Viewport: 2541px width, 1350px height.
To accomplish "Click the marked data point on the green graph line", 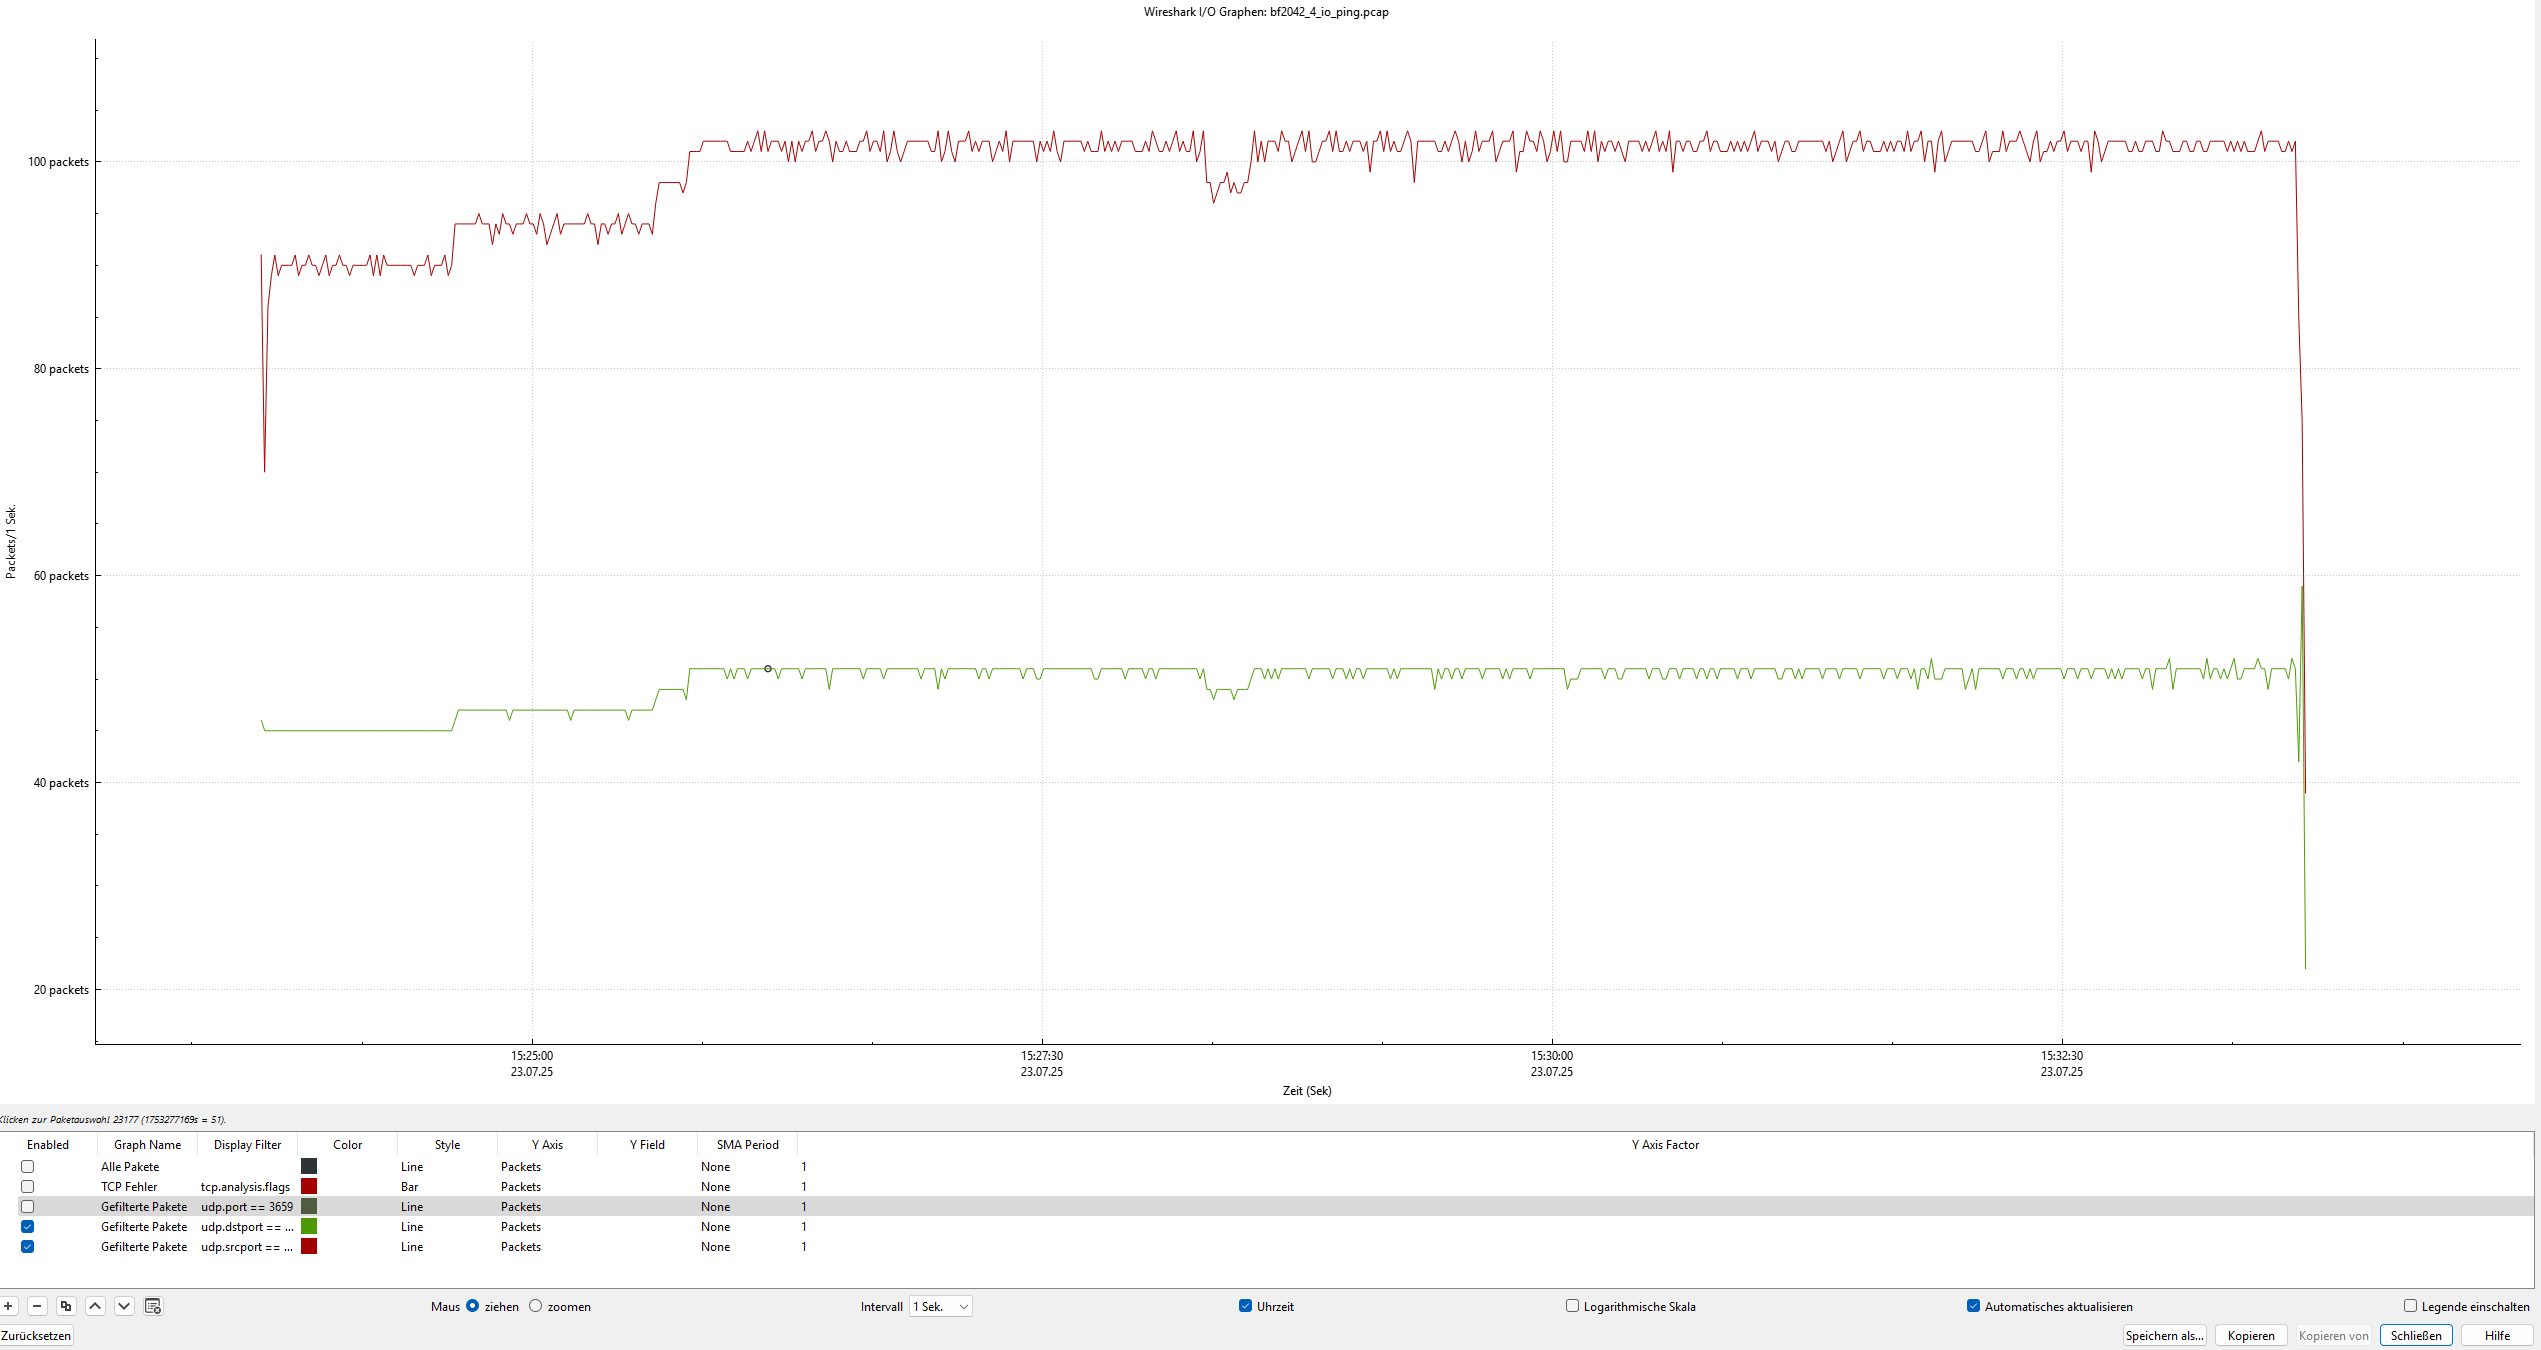I will (768, 669).
